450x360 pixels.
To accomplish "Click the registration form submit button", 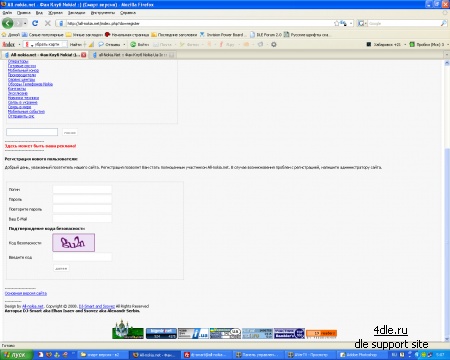I will (x=61, y=268).
